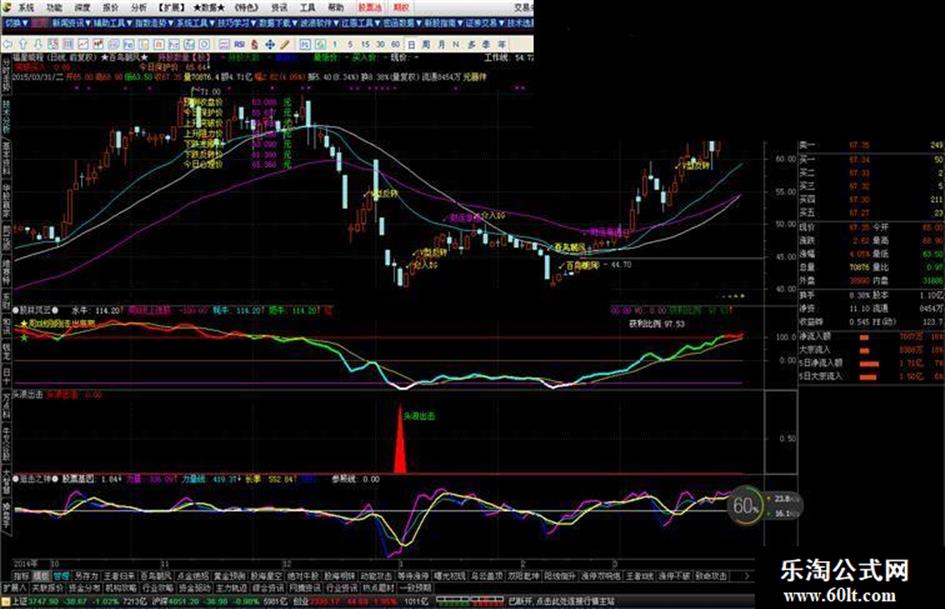
Task: Switch to monthly 月 period
Action: [441, 44]
